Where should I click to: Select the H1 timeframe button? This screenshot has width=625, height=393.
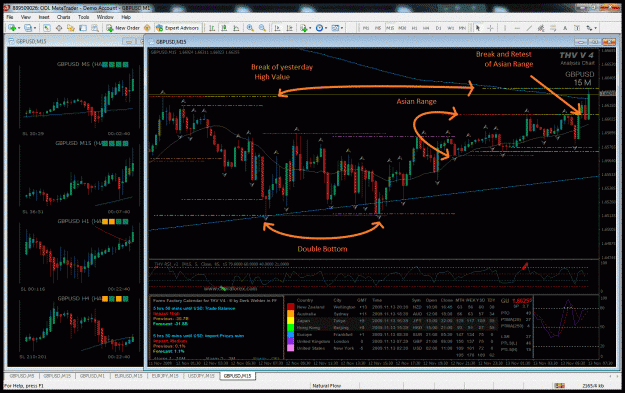[415, 28]
